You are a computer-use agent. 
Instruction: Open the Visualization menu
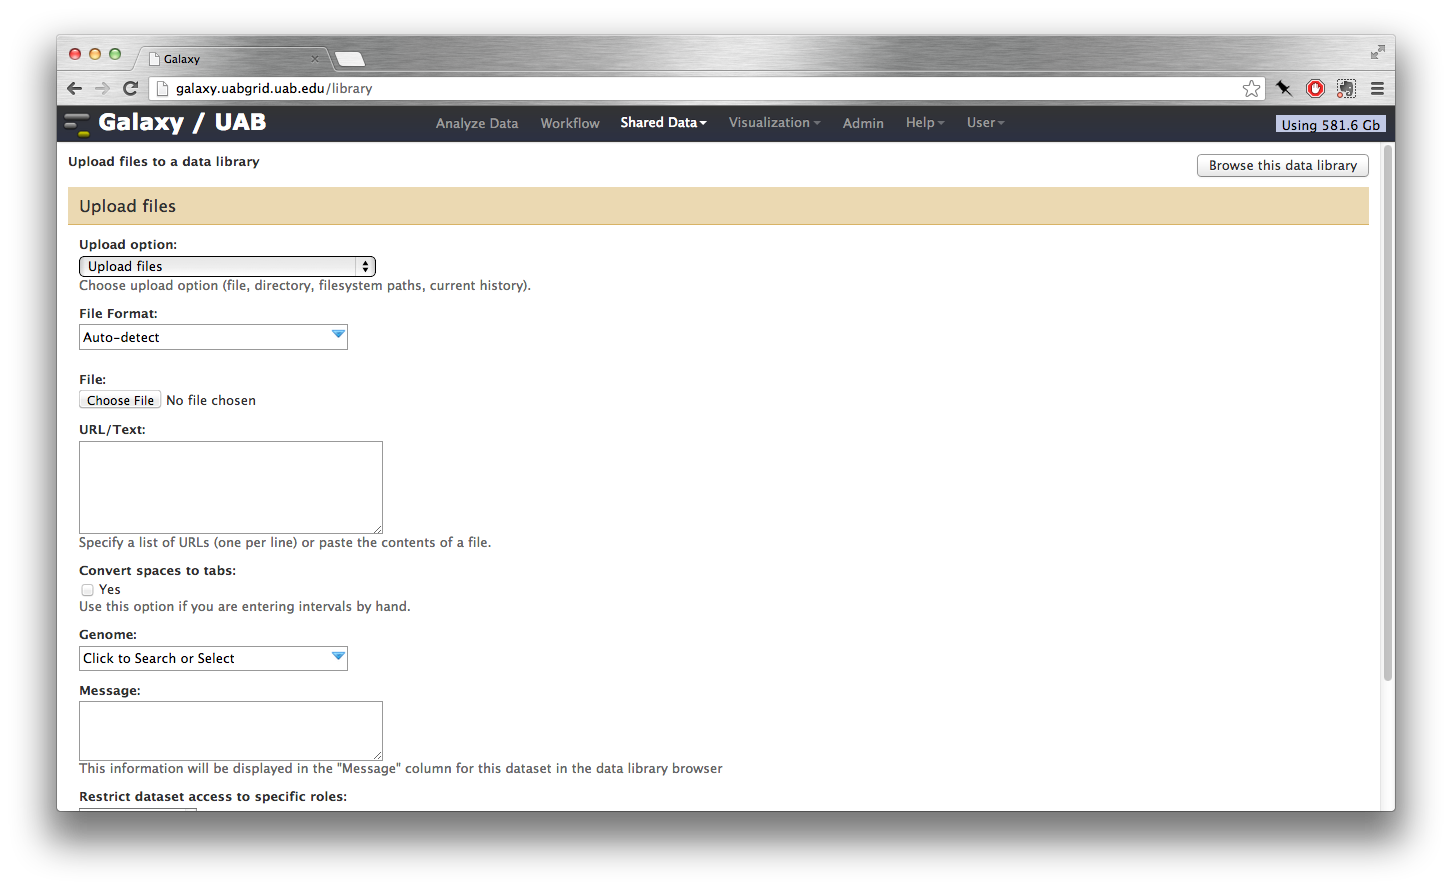(774, 123)
